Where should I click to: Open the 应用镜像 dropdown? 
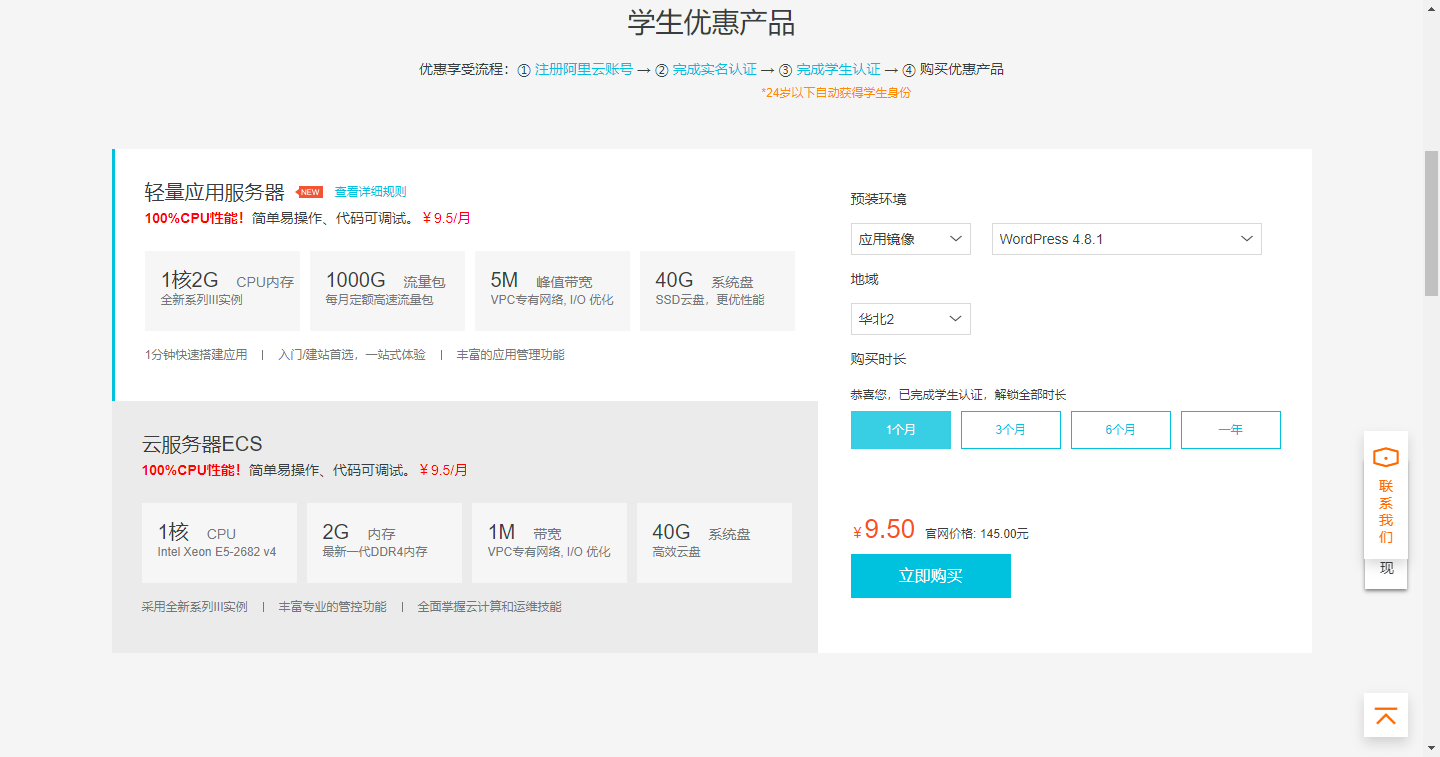coord(910,239)
